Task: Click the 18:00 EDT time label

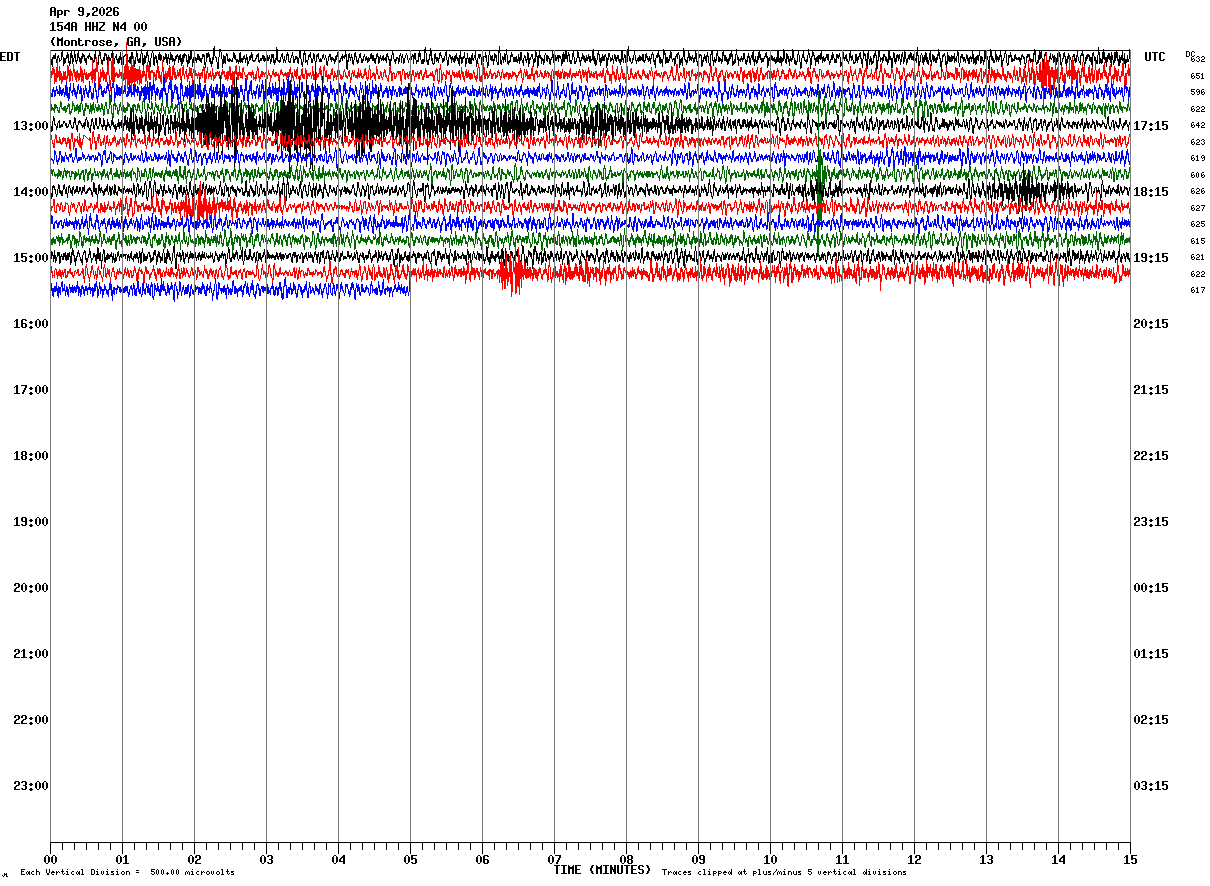Action: coord(31,456)
